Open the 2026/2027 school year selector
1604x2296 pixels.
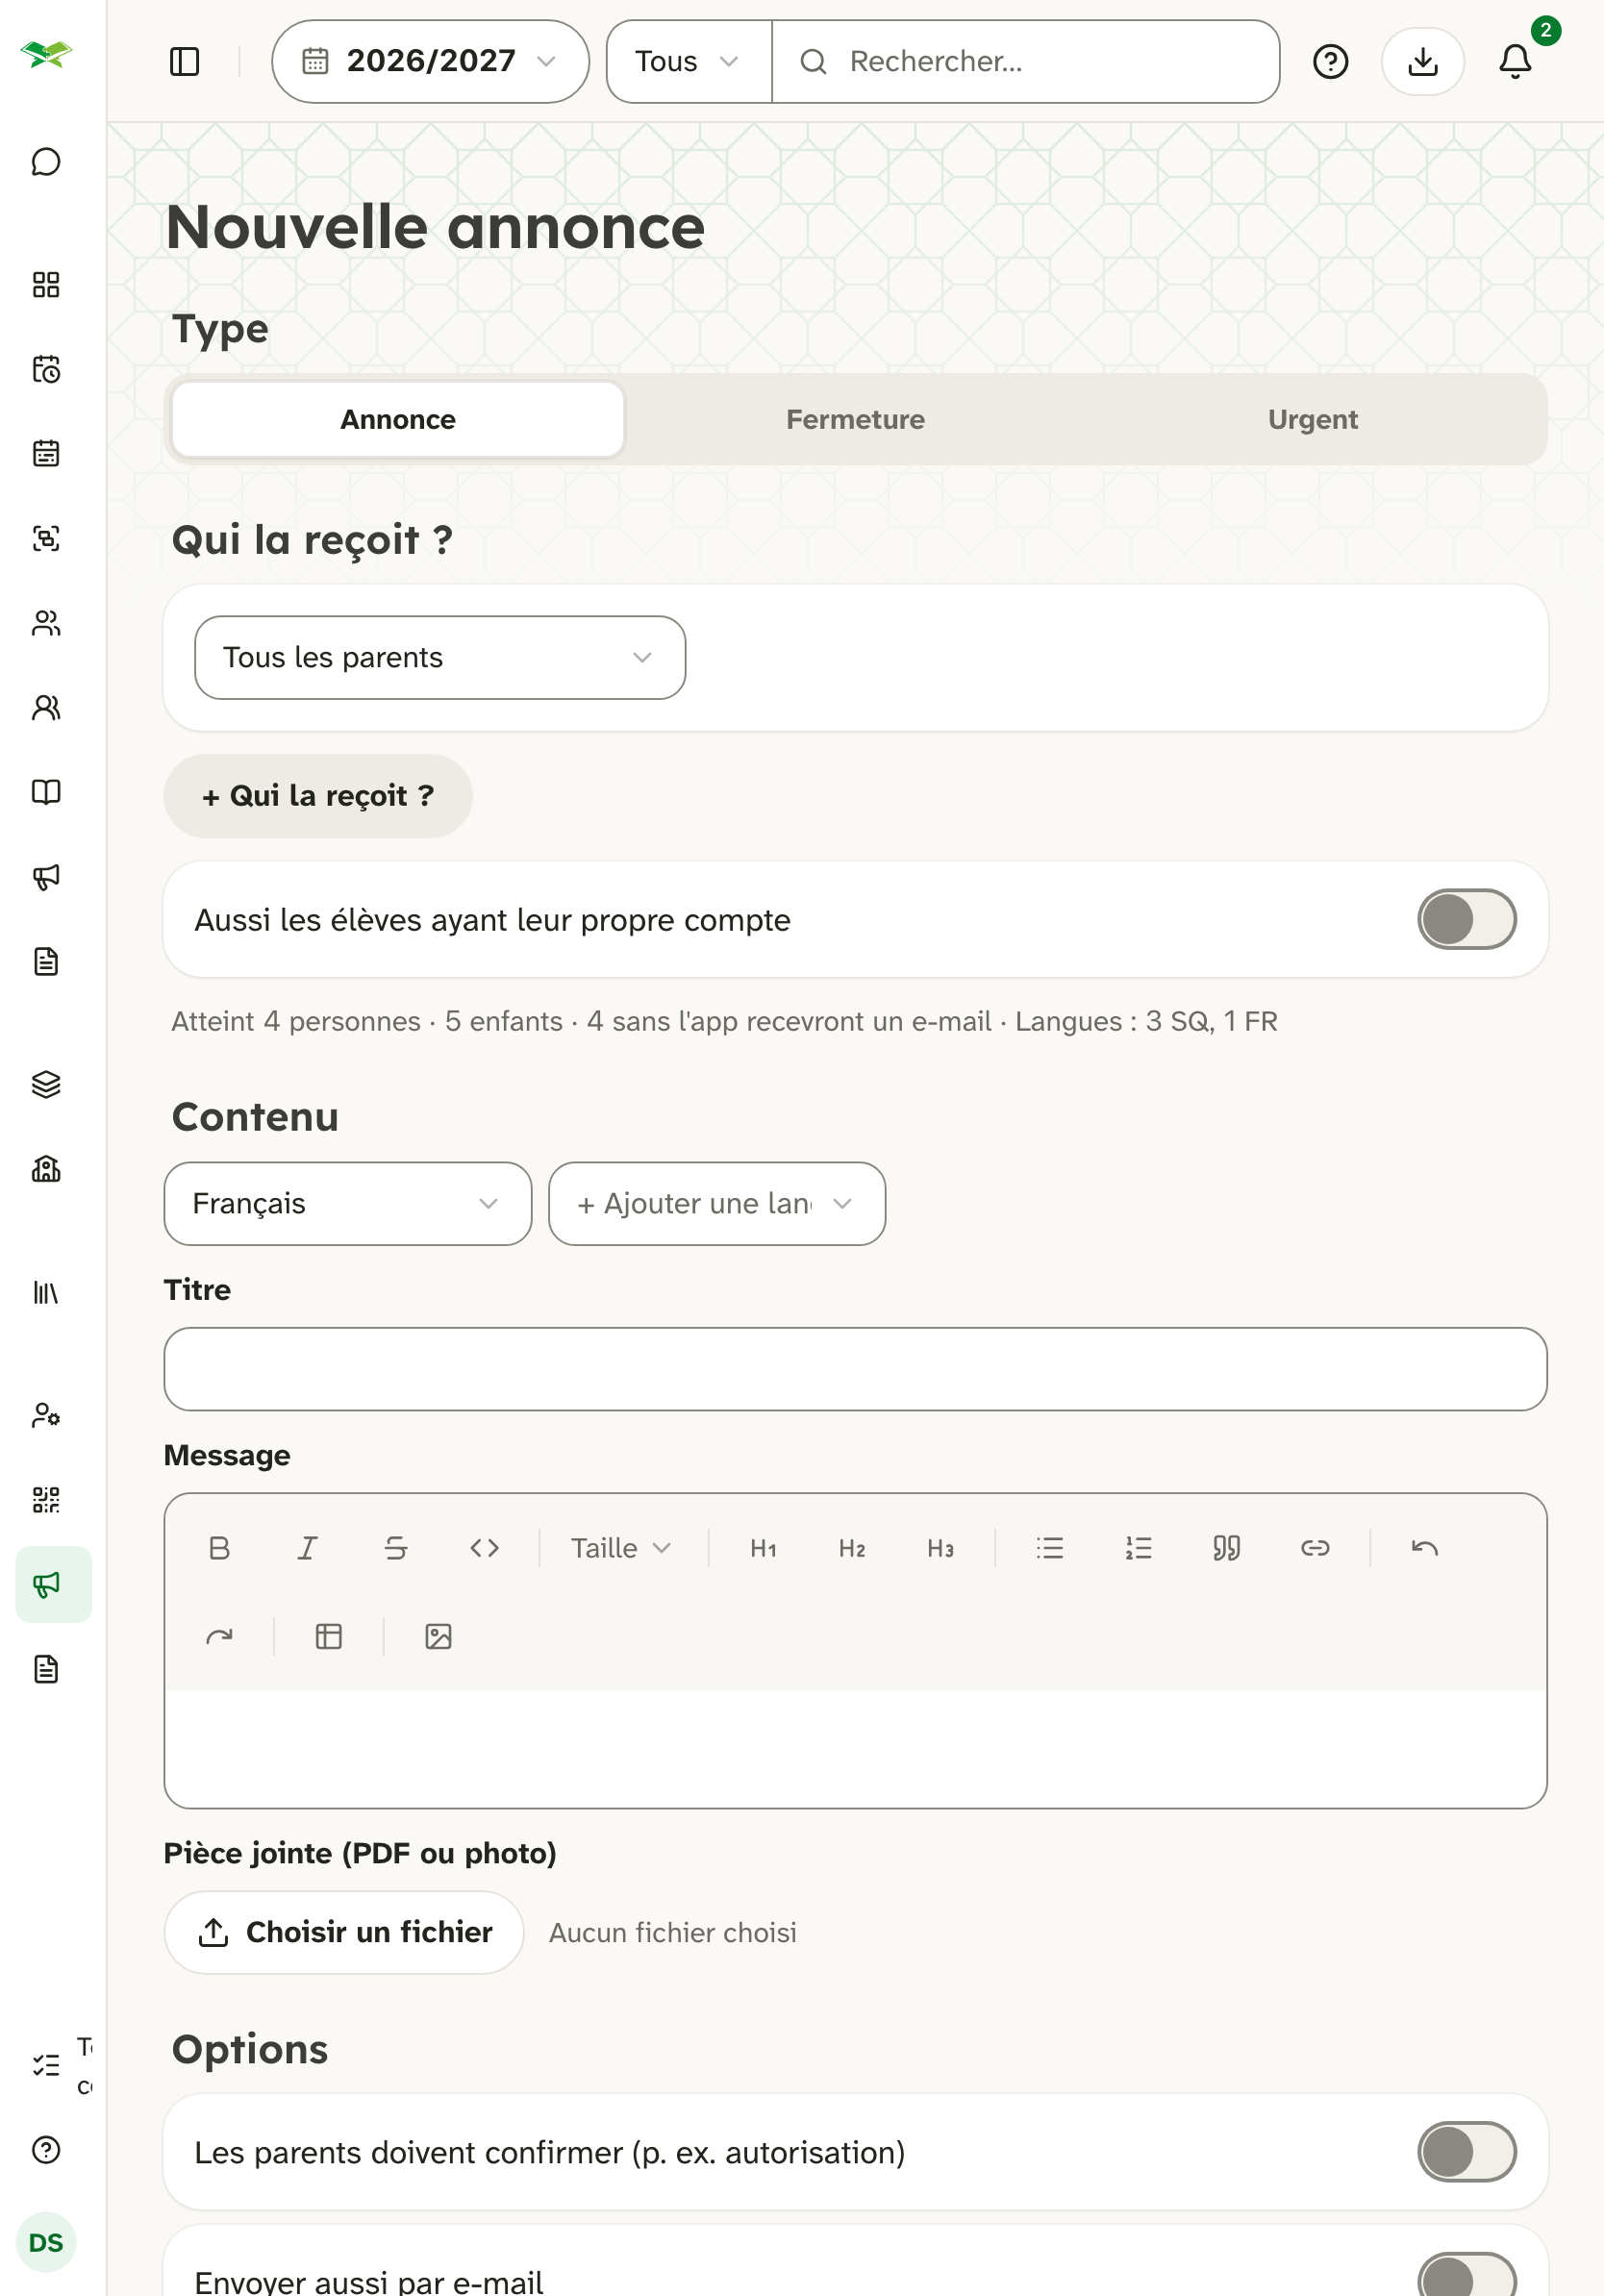point(430,62)
